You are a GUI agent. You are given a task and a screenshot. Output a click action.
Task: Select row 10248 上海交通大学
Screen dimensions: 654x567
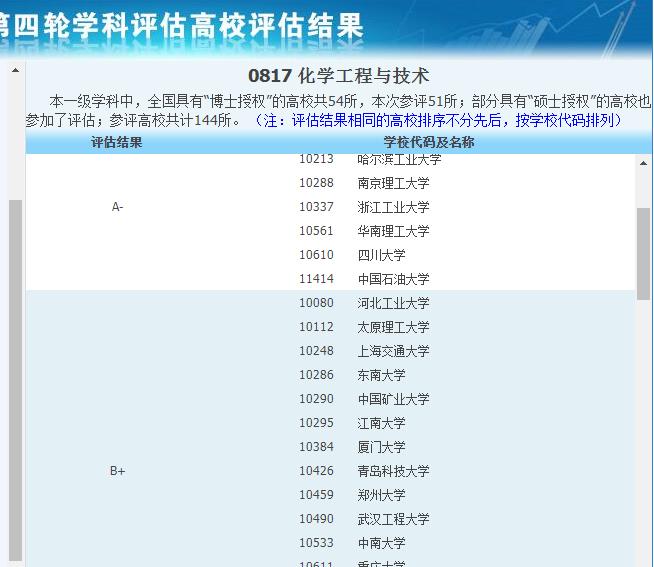364,351
